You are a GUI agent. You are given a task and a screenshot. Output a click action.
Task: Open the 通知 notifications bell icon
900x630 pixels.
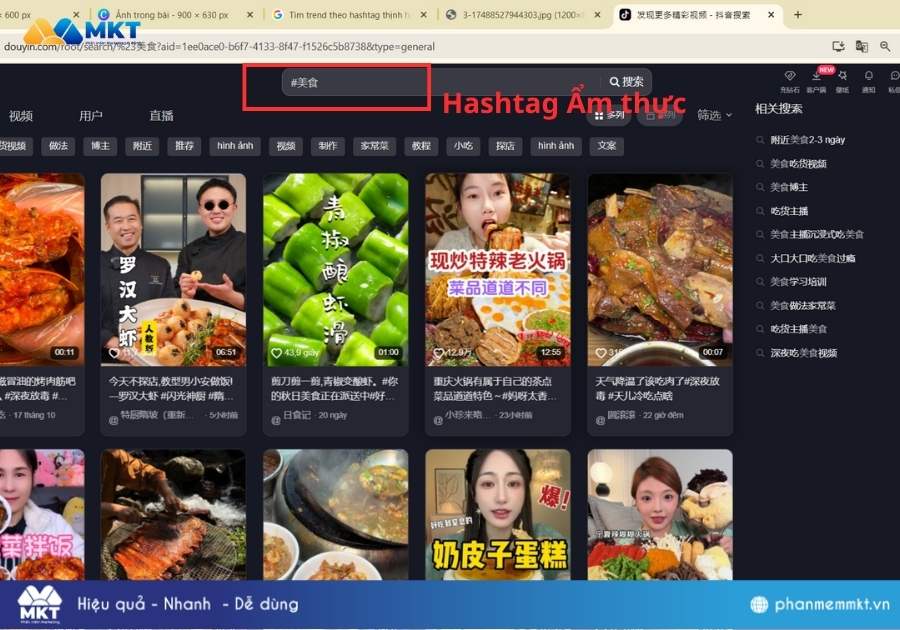click(868, 78)
